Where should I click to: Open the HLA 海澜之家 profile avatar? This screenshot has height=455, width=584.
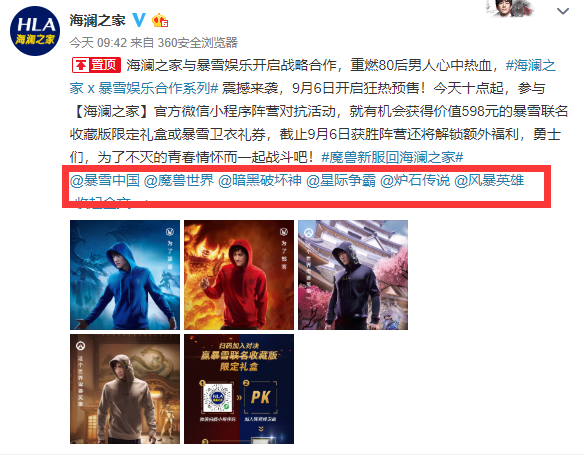35,31
